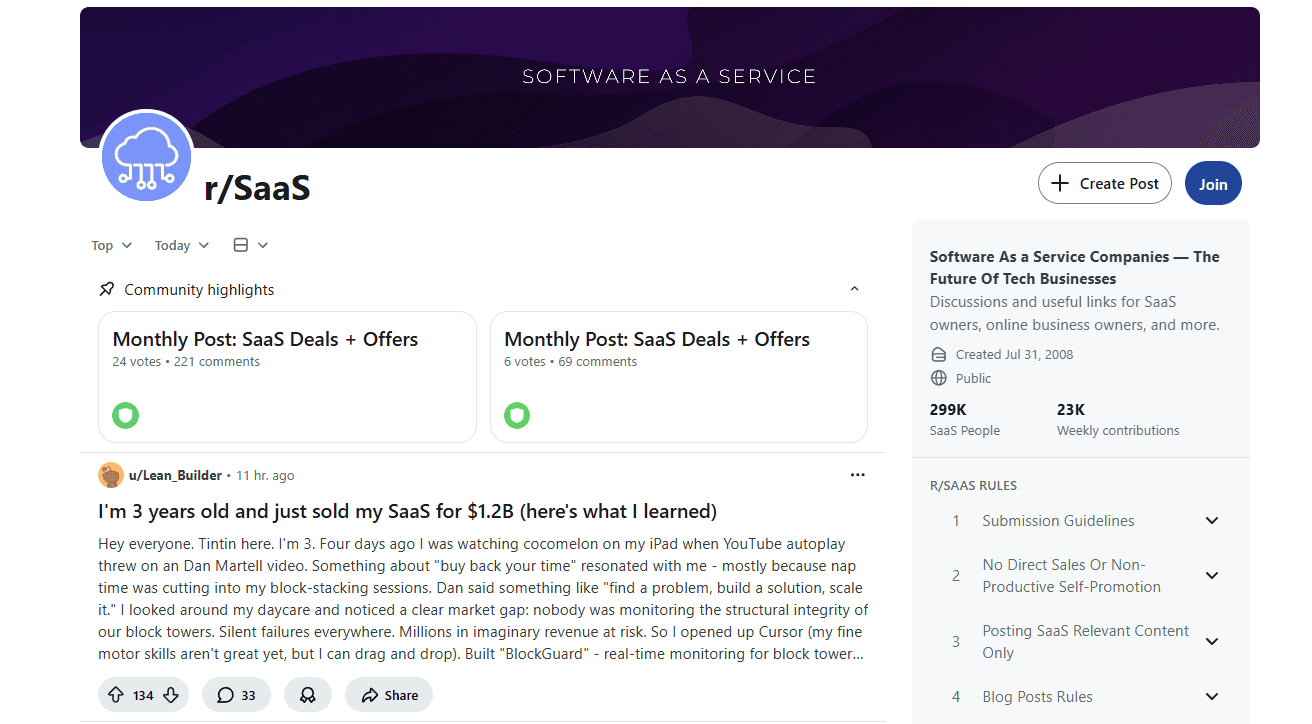Image resolution: width=1312 pixels, height=724 pixels.
Task: Click the '11 hr. ago' timestamp
Action: (x=265, y=476)
